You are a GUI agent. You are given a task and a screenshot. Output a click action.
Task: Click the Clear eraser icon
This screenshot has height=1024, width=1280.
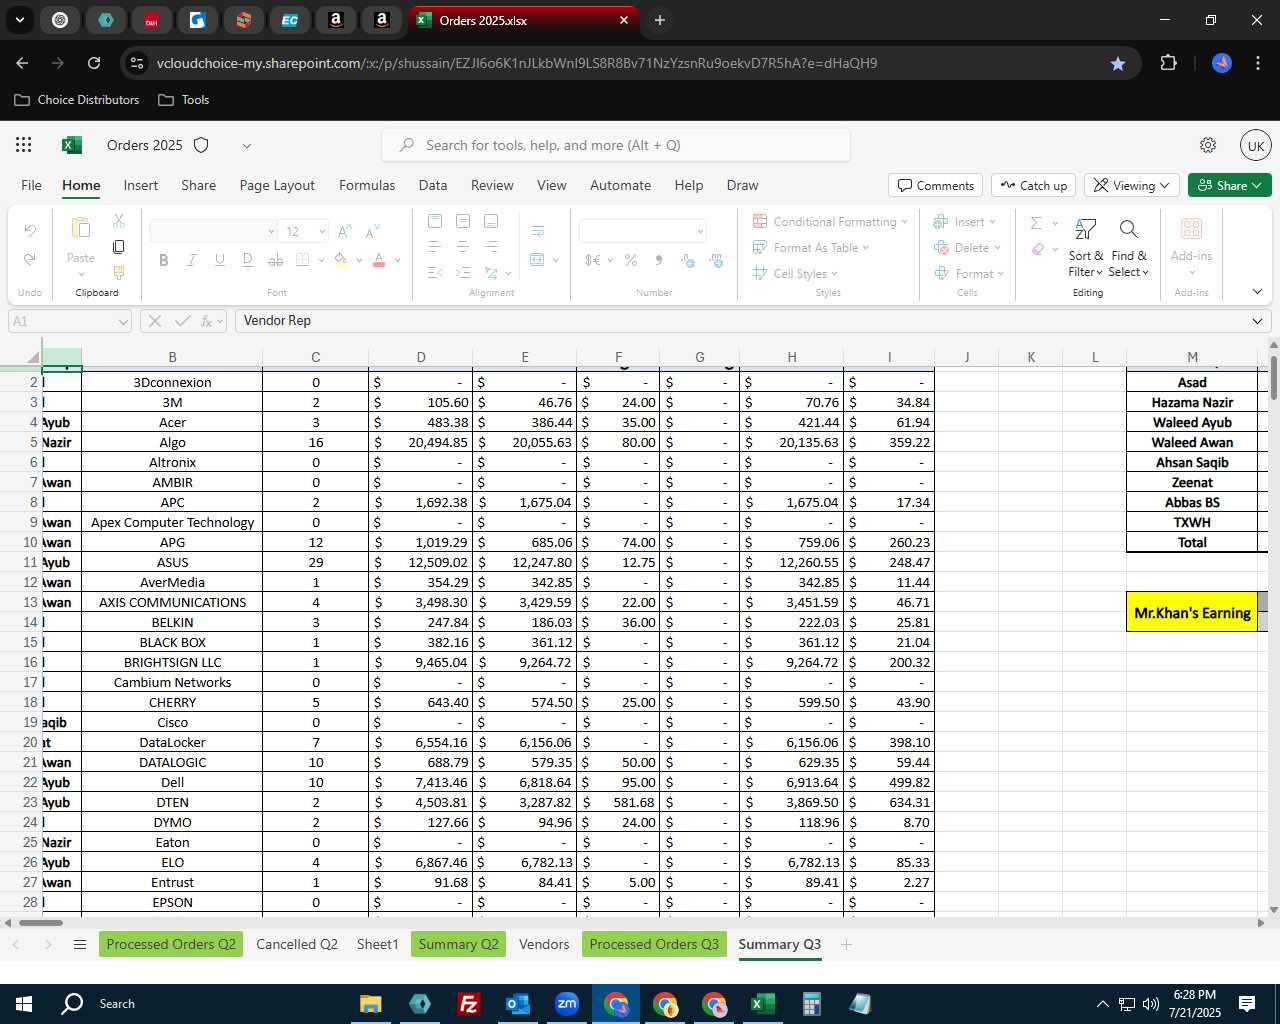[x=1038, y=249]
